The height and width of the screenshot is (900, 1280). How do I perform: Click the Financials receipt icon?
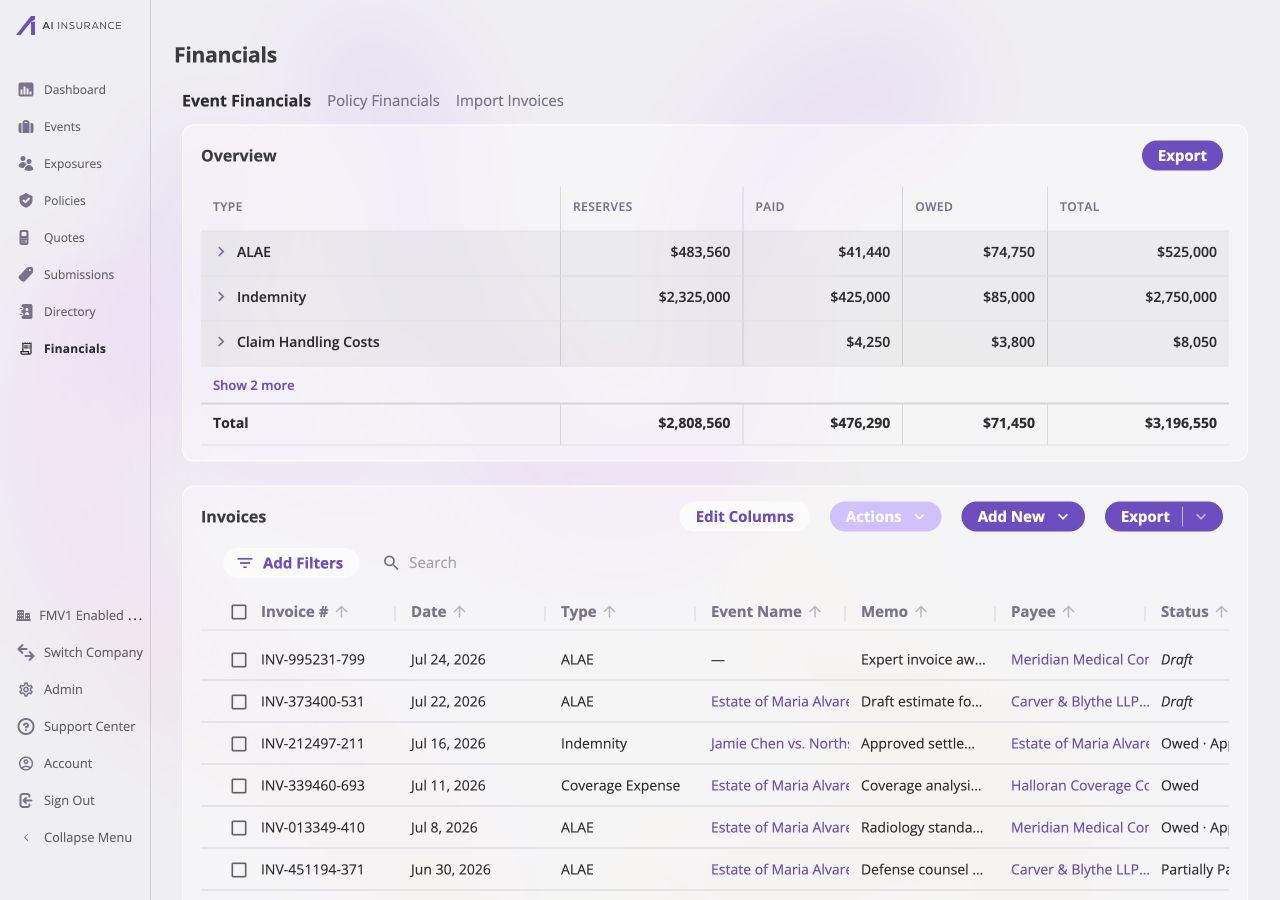(26, 349)
